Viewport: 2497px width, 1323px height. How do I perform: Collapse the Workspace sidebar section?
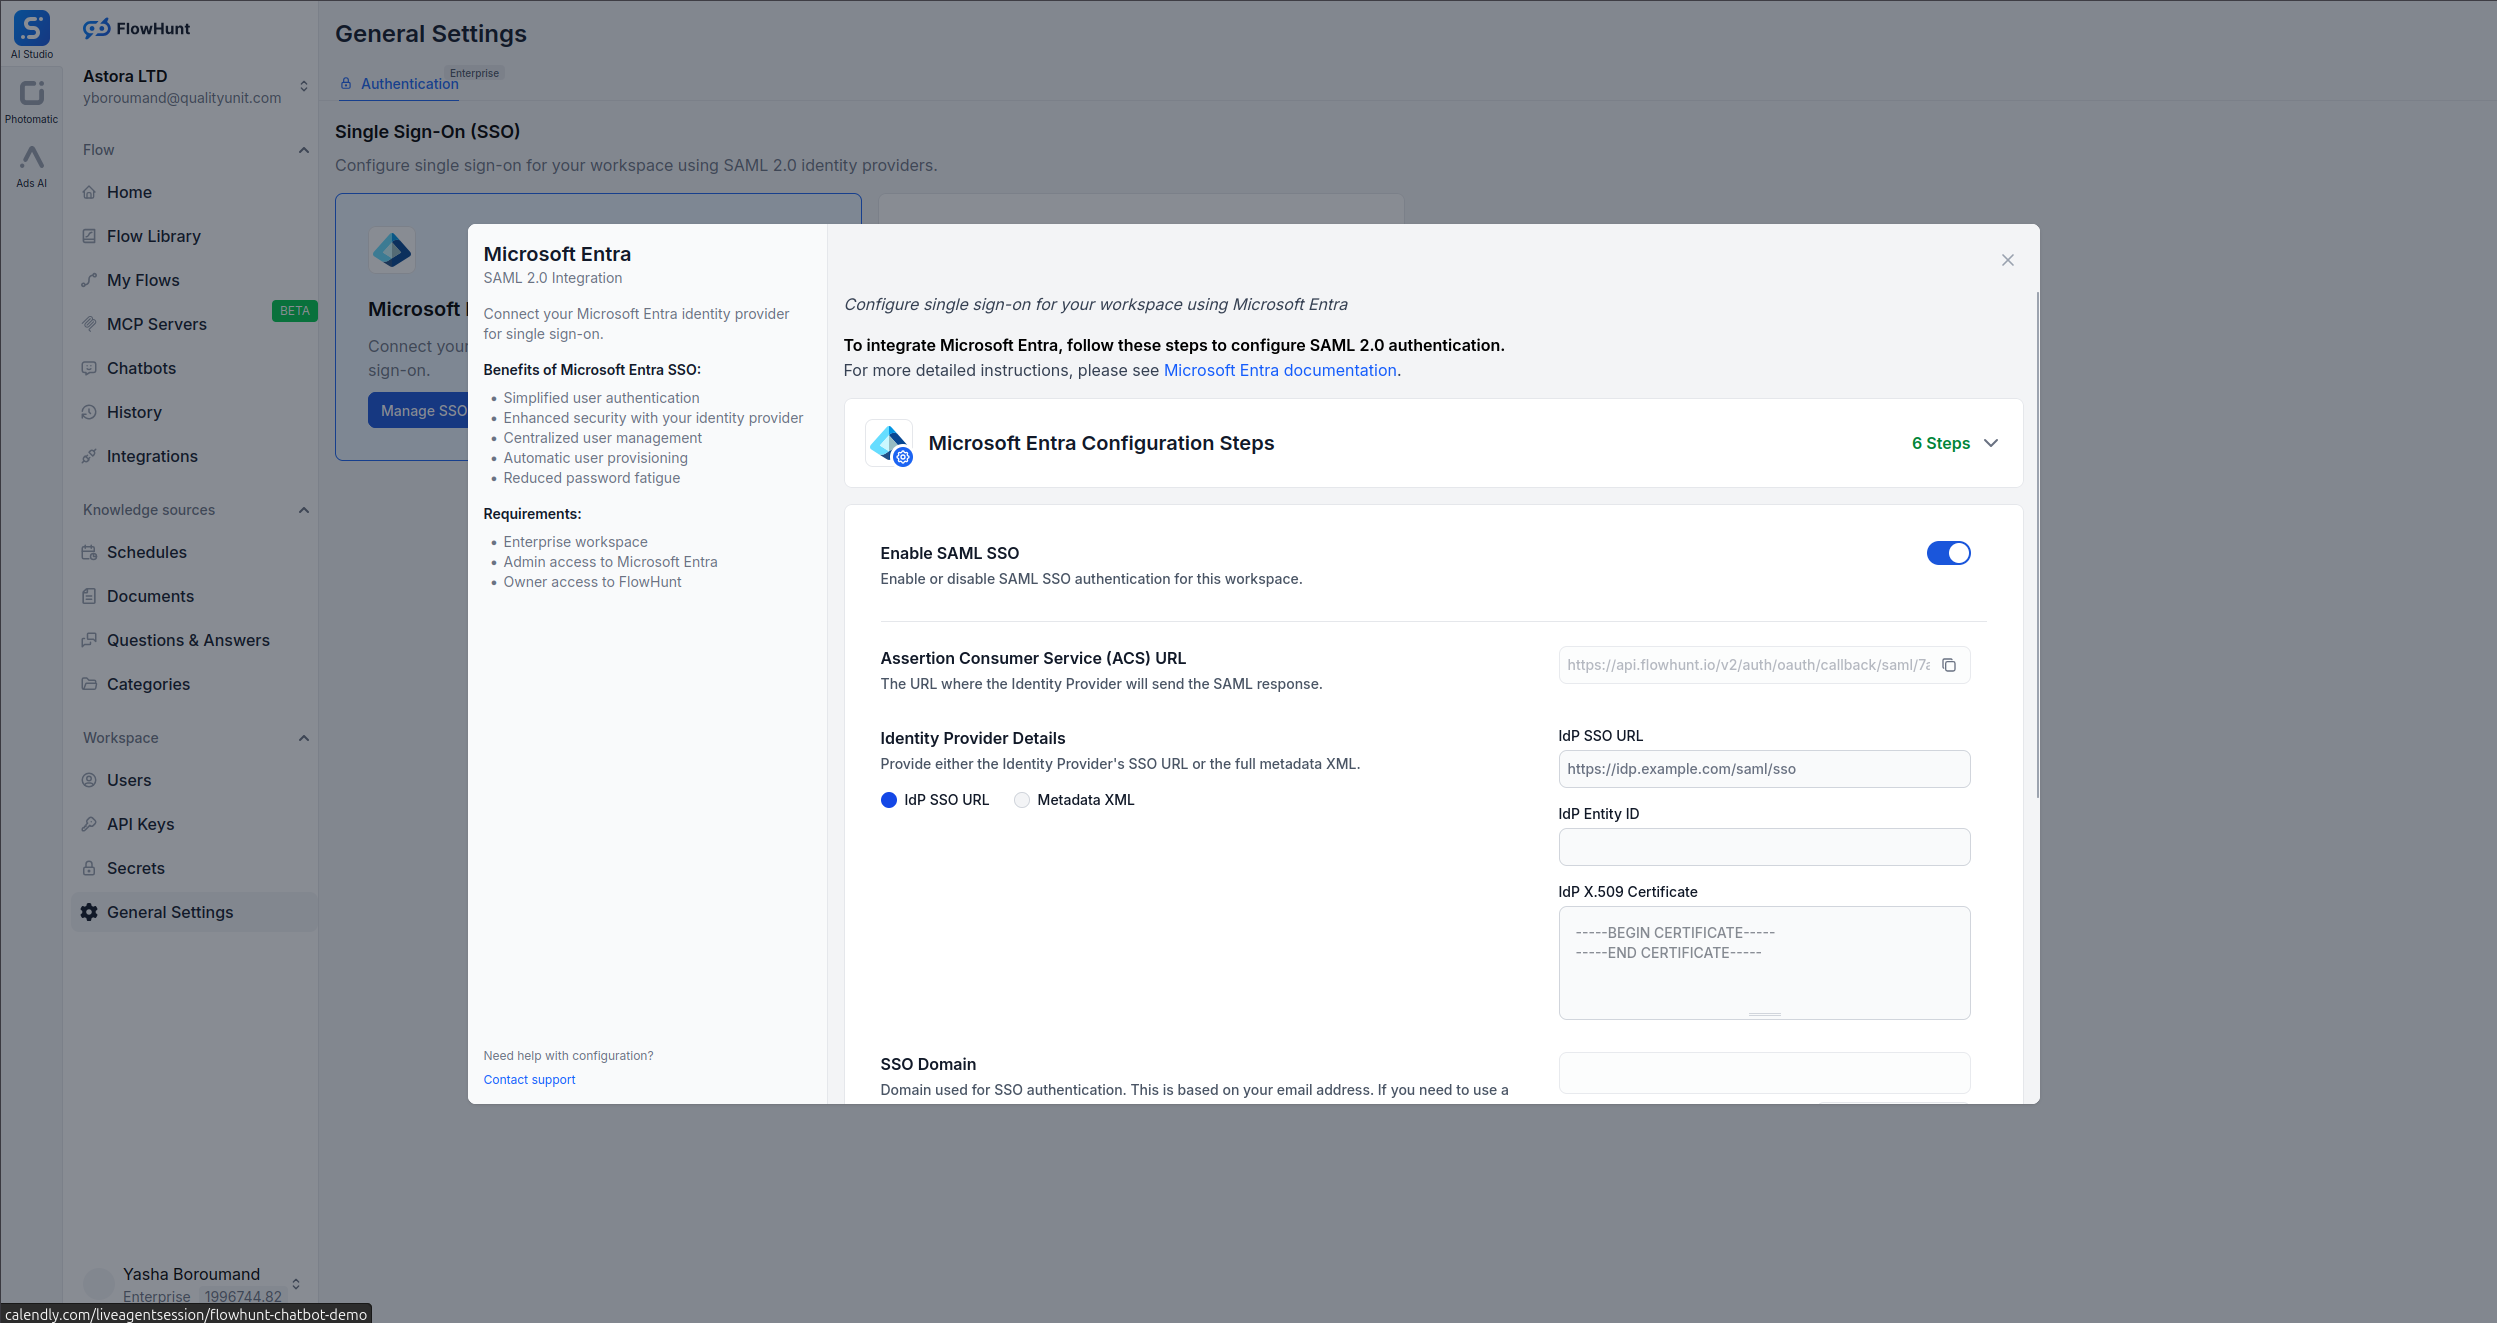304,738
